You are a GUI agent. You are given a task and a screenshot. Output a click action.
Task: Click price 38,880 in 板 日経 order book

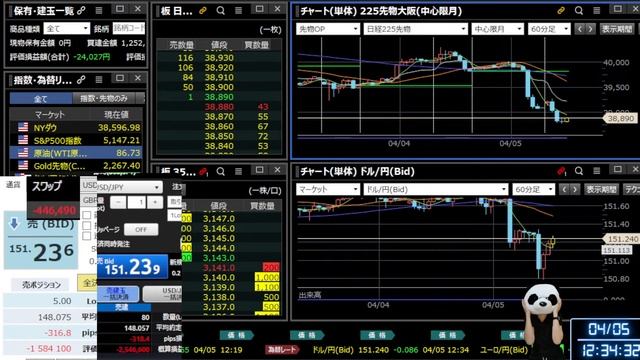click(x=219, y=107)
